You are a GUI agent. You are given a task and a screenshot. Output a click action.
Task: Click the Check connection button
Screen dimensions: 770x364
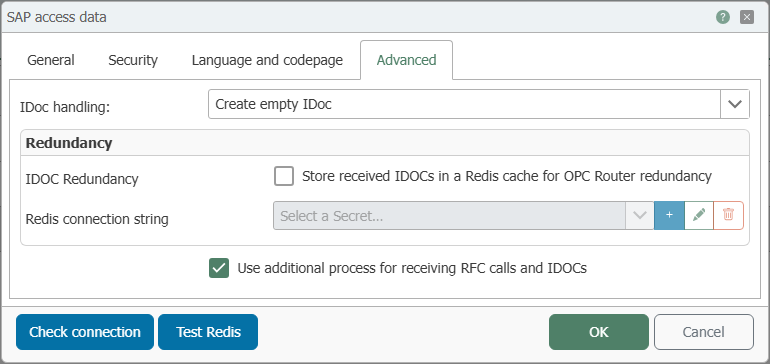click(x=85, y=332)
